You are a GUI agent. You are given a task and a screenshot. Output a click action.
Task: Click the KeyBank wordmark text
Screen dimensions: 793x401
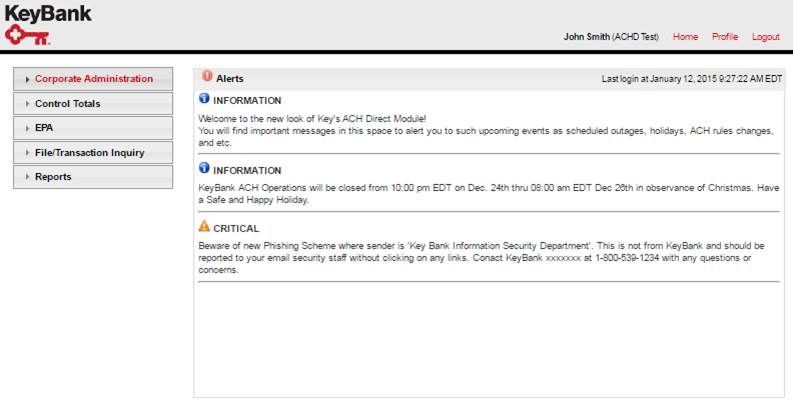48,13
